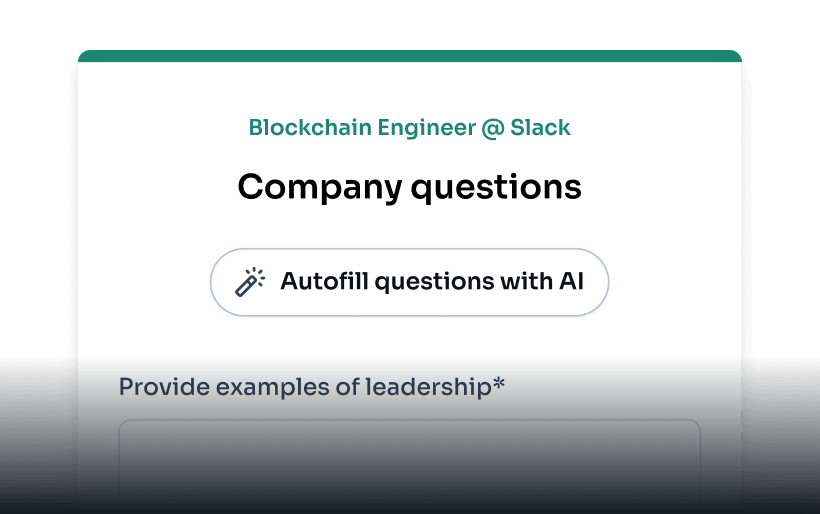Select the Company questions heading
This screenshot has height=514, width=820.
pos(409,187)
